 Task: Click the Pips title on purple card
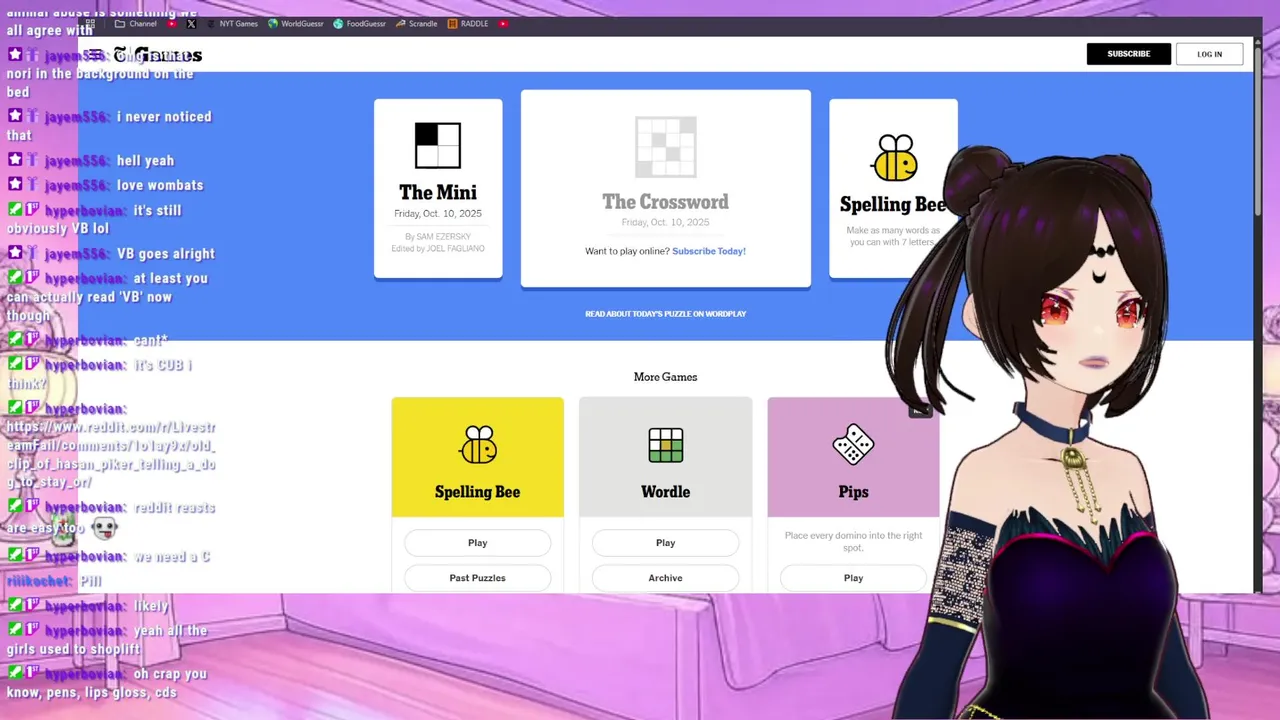point(853,492)
